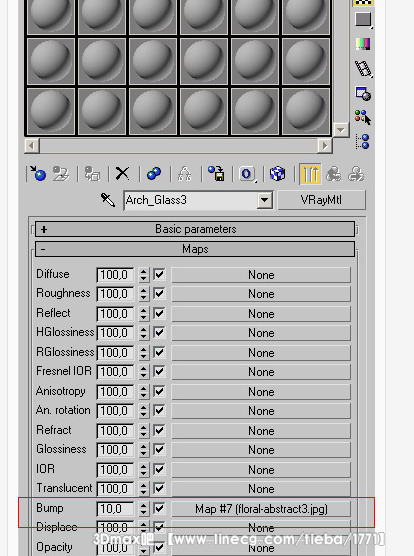Screen dimensions: 414x556
Task: Click the Bump amount value field
Action: [x=116, y=509]
